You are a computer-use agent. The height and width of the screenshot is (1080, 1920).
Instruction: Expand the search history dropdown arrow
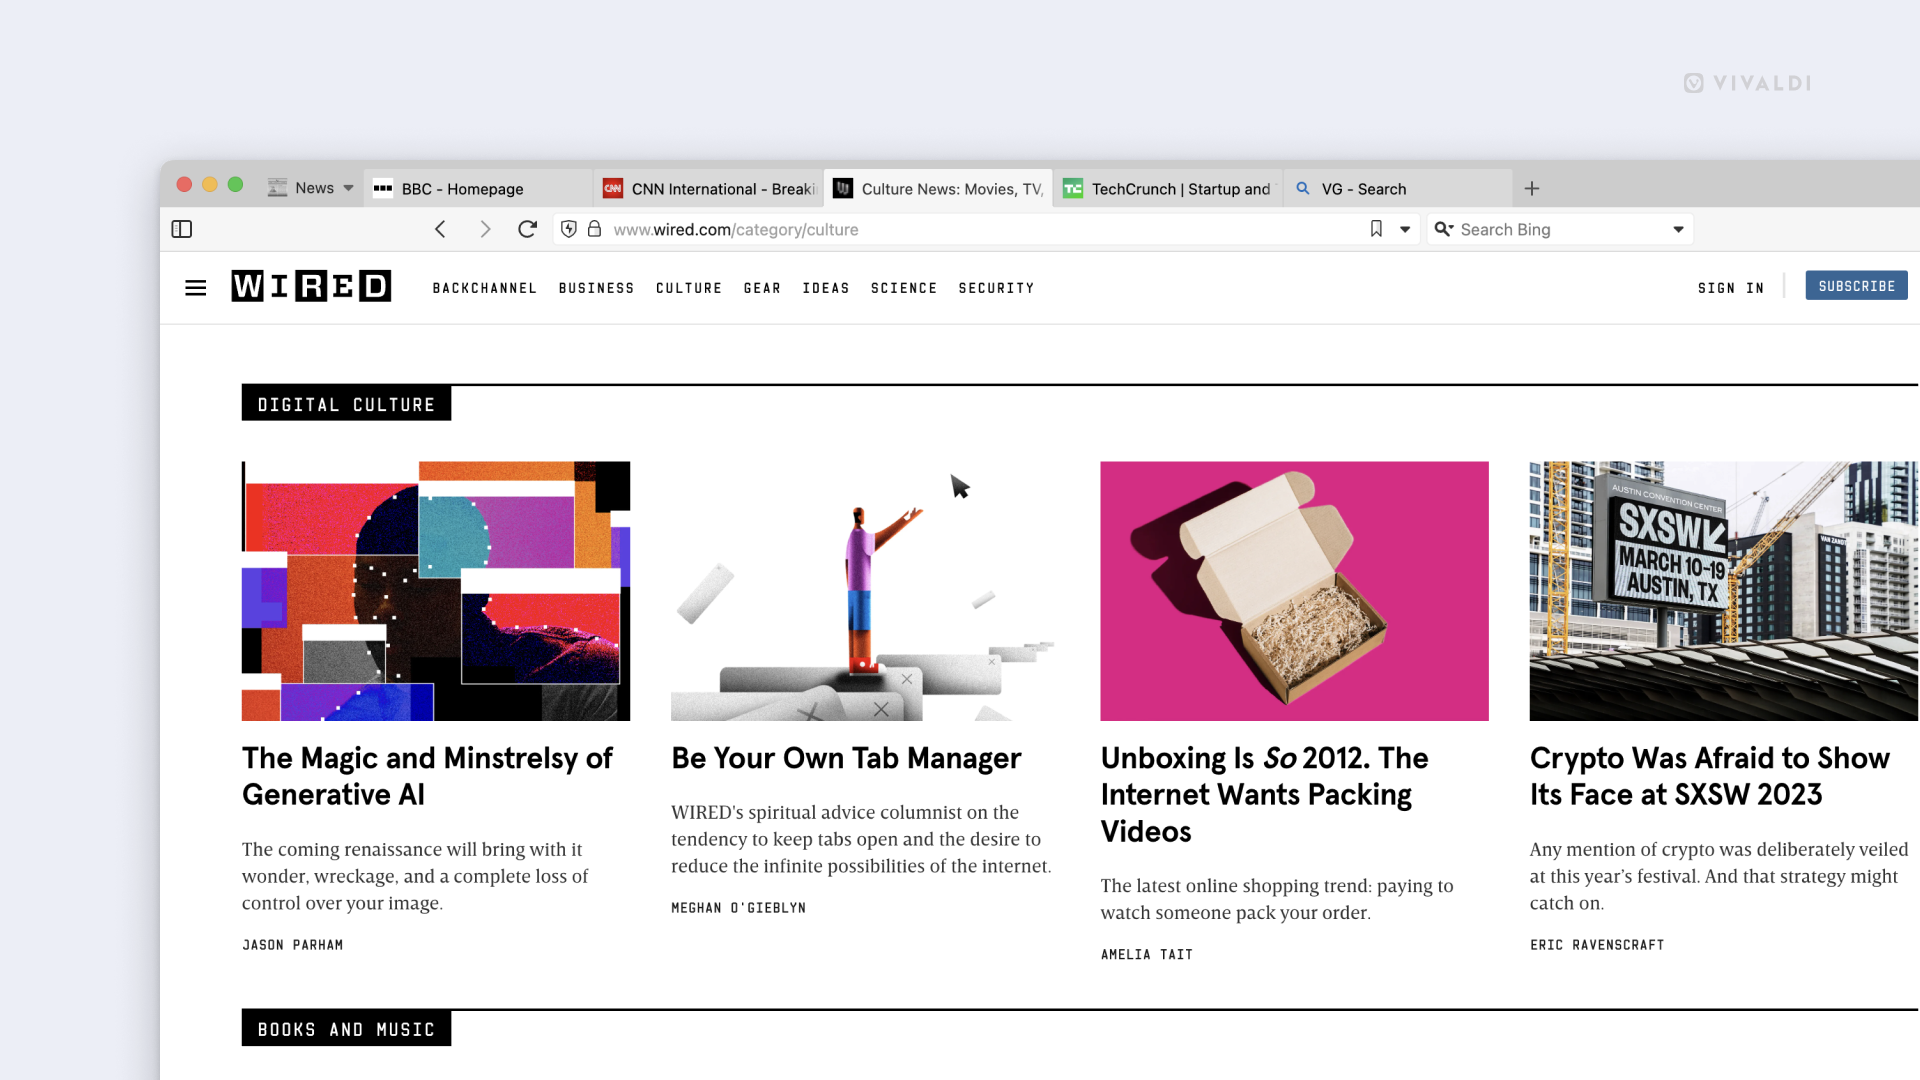click(x=1678, y=230)
